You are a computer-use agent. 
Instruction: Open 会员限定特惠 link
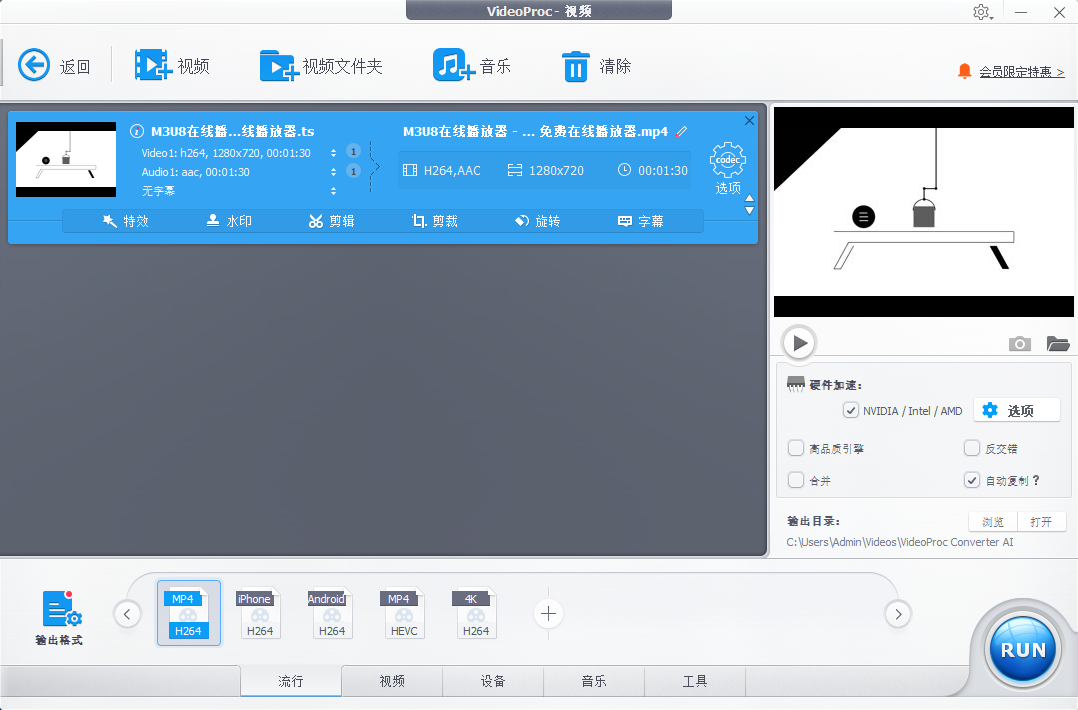tap(1022, 71)
